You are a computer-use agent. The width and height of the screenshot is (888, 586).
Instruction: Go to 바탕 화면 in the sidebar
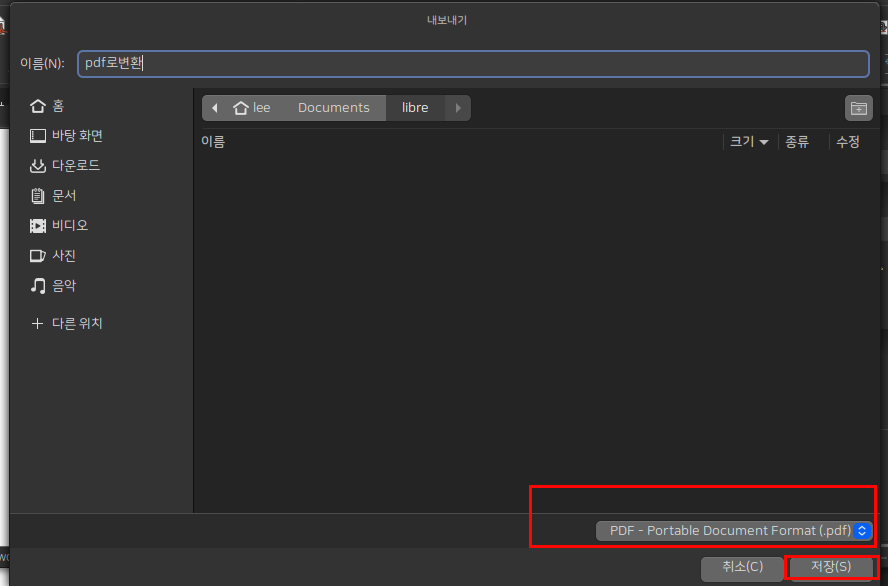click(x=76, y=136)
